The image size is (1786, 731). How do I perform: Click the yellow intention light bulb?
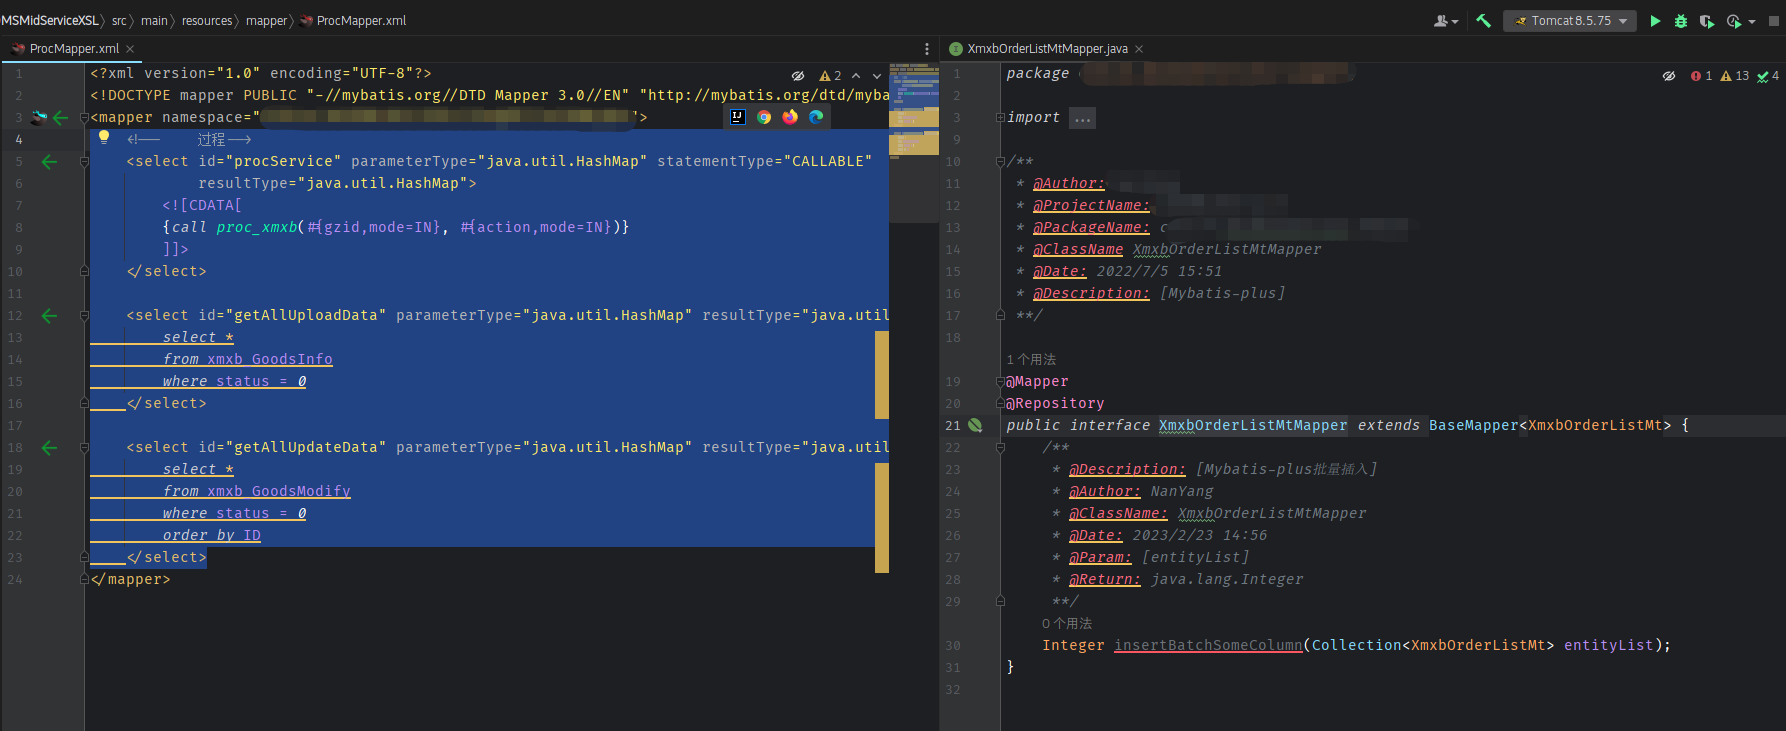point(104,138)
